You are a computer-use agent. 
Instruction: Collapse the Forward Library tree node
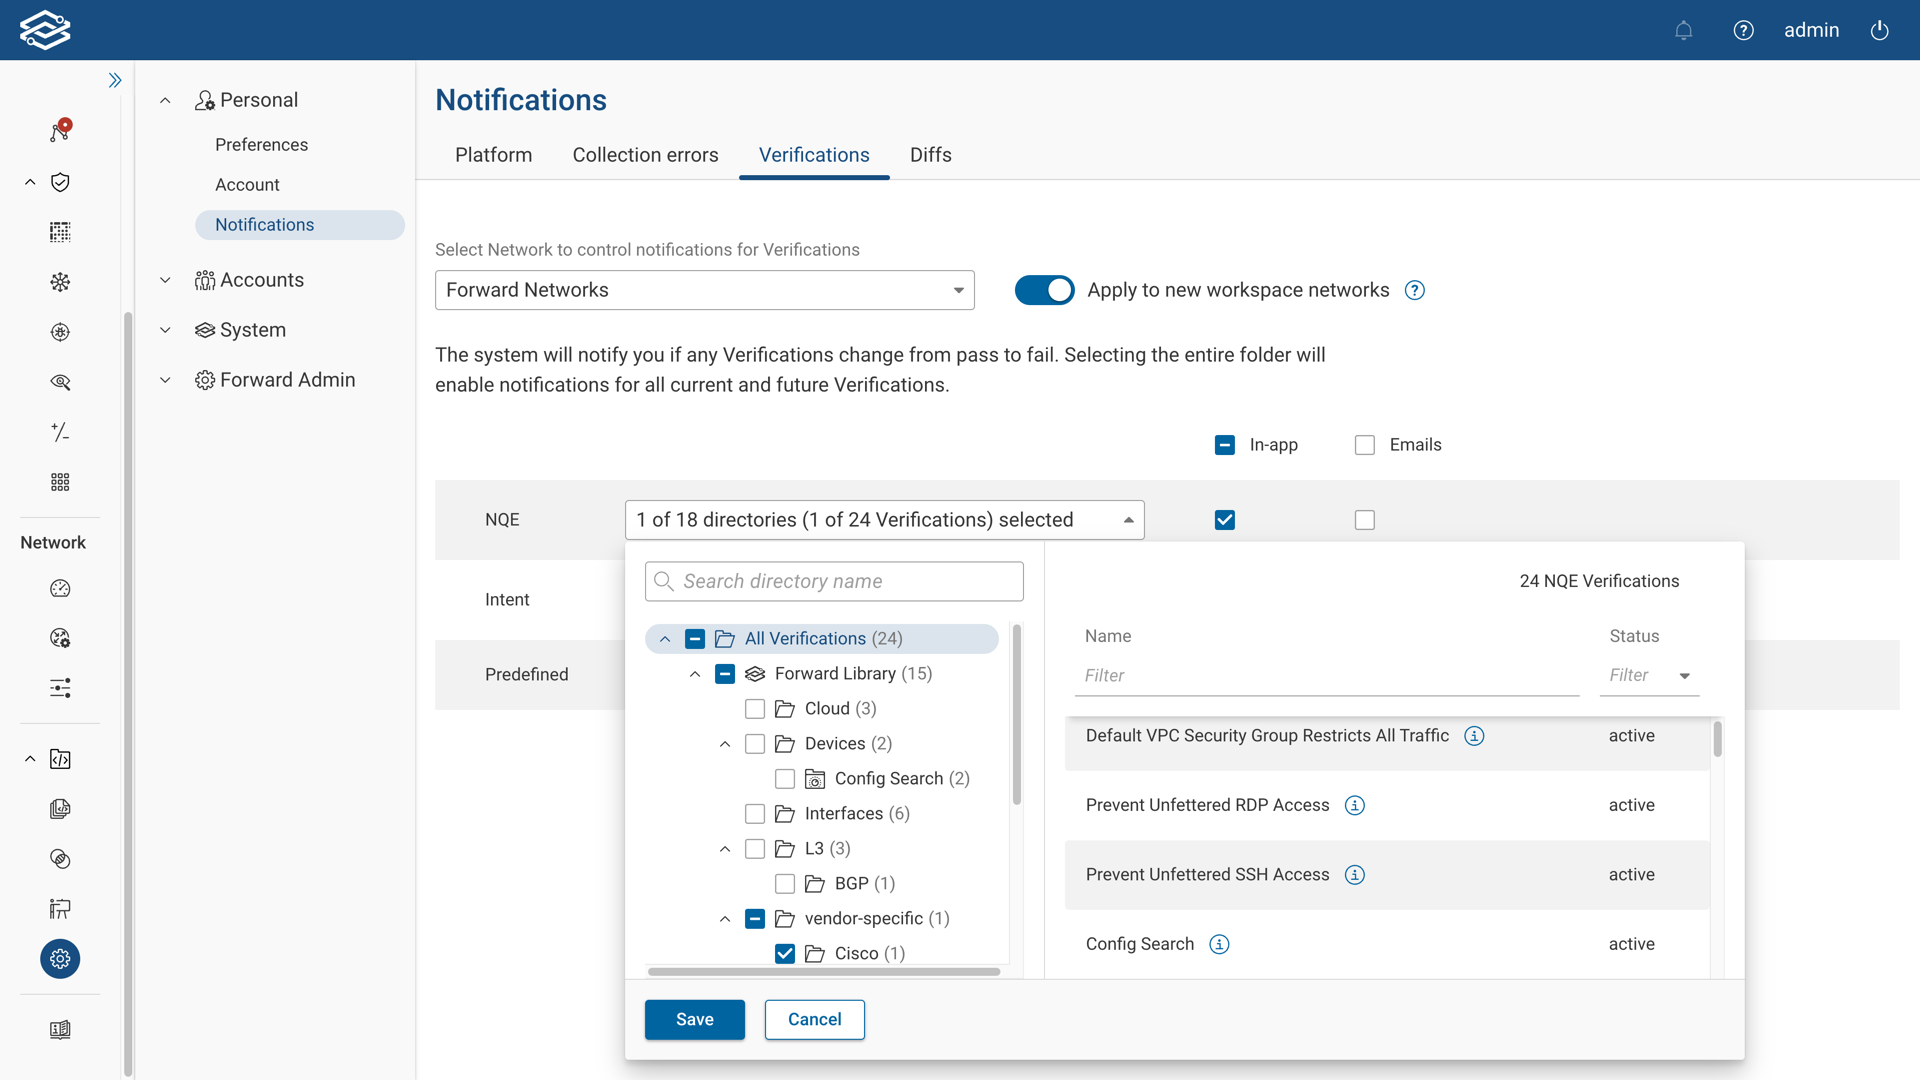pyautogui.click(x=695, y=674)
